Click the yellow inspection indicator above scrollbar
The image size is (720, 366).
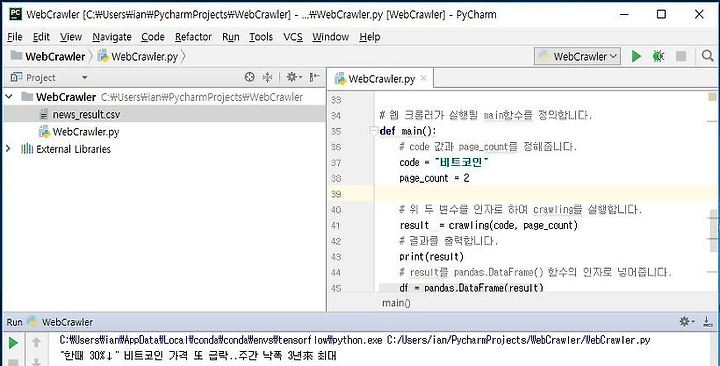pos(713,96)
